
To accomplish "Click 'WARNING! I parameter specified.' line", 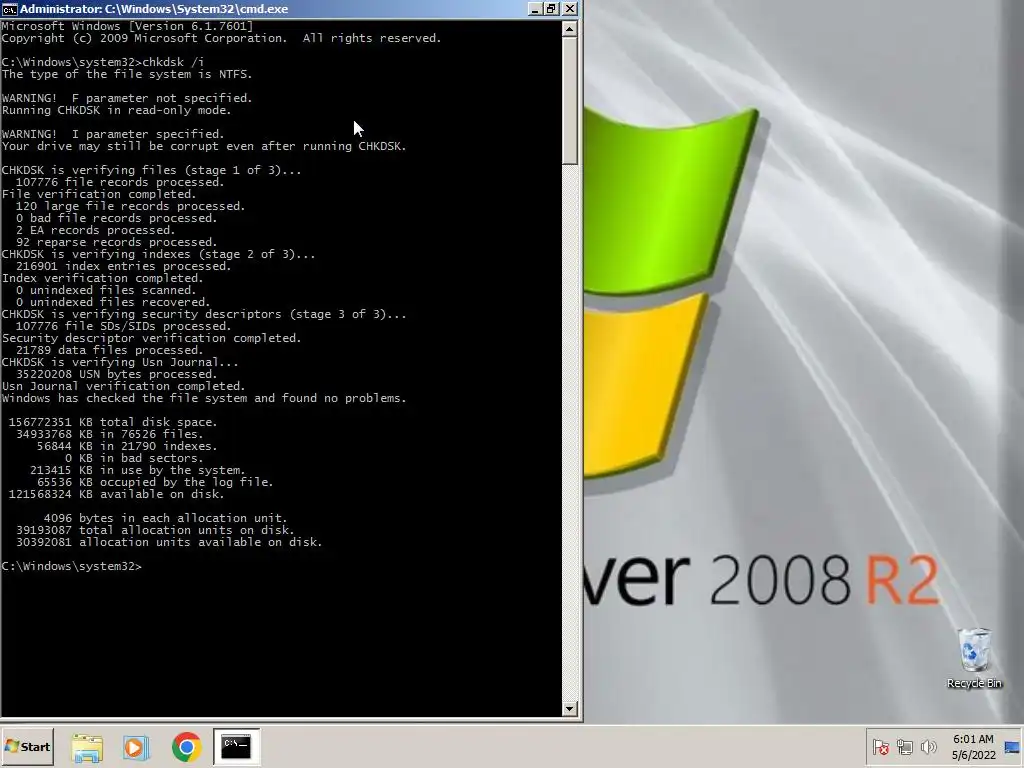I will tap(113, 134).
